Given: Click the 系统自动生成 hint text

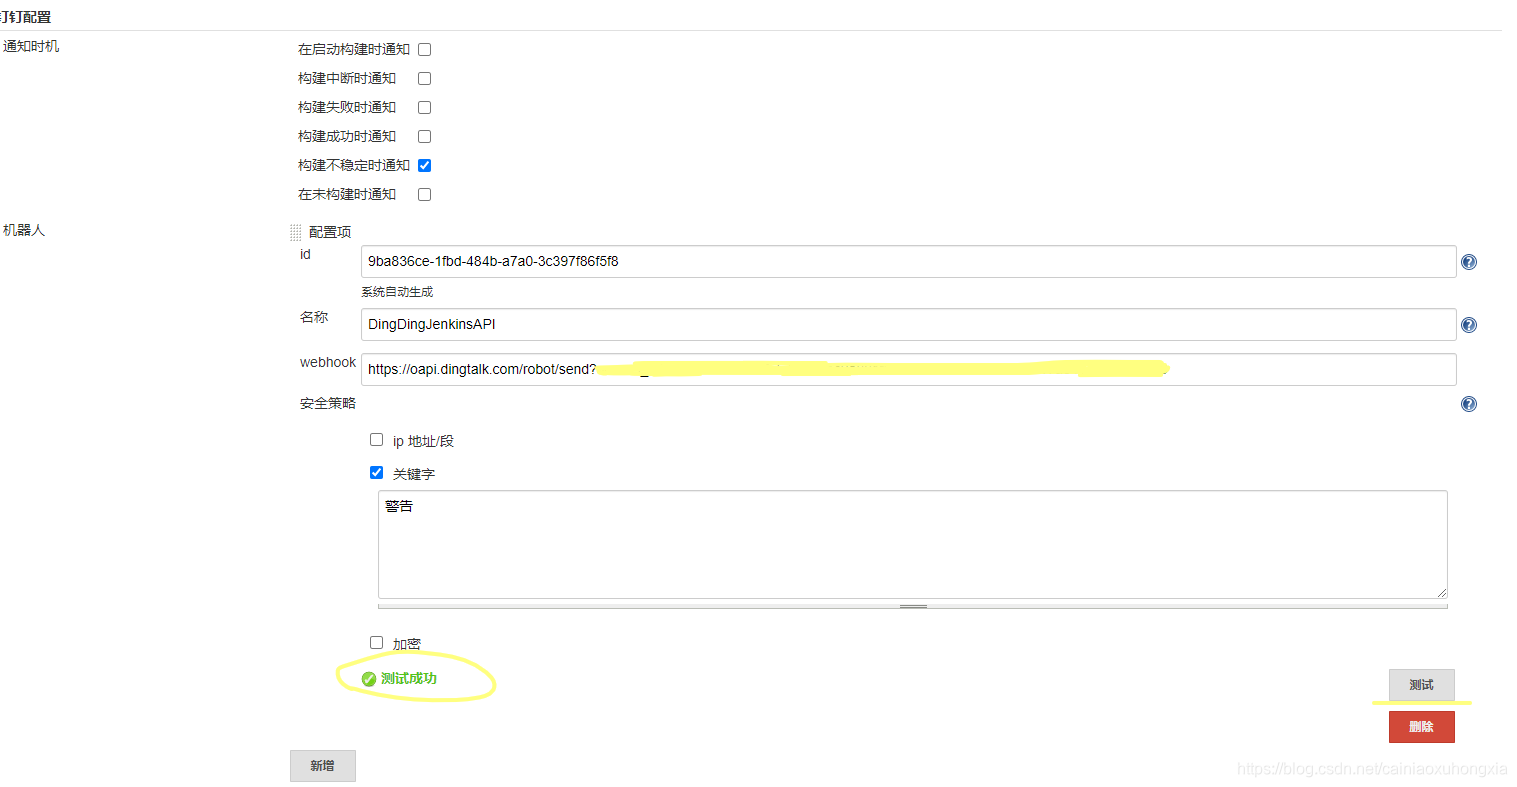Looking at the screenshot, I should click(397, 292).
